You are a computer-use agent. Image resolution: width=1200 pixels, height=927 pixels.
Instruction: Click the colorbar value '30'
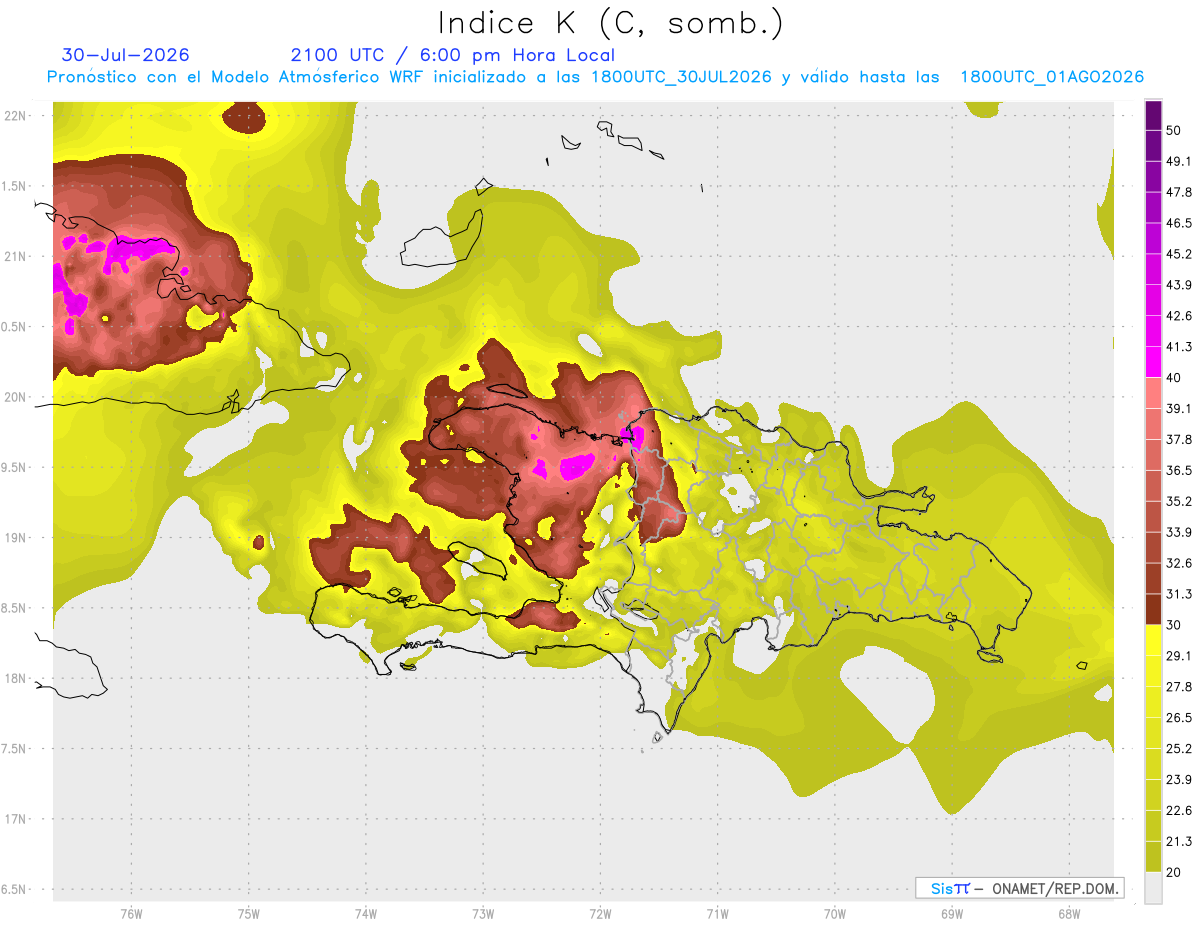click(1174, 625)
